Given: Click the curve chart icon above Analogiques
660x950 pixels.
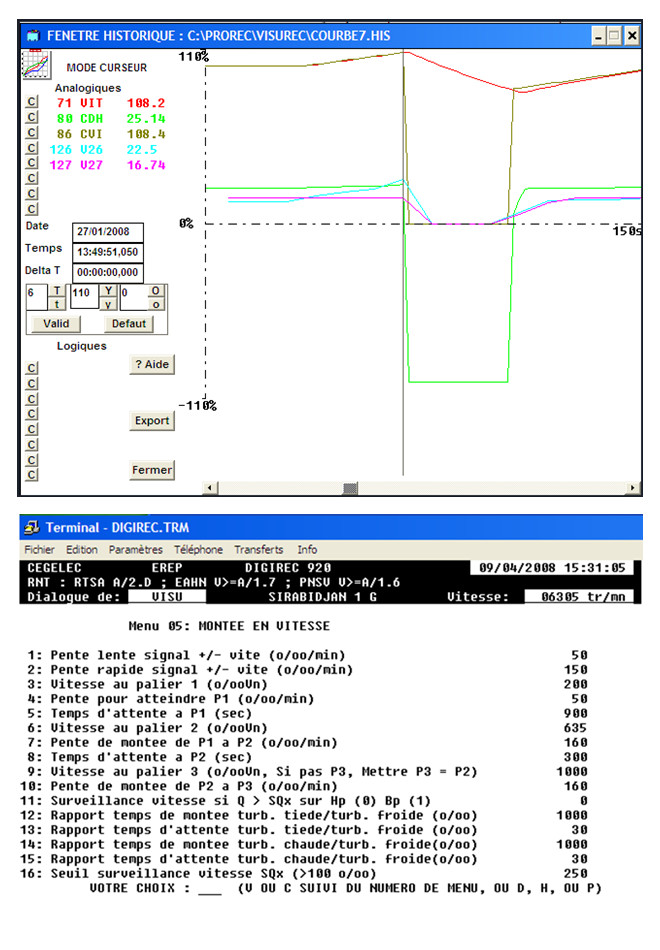Looking at the screenshot, I should pyautogui.click(x=37, y=64).
